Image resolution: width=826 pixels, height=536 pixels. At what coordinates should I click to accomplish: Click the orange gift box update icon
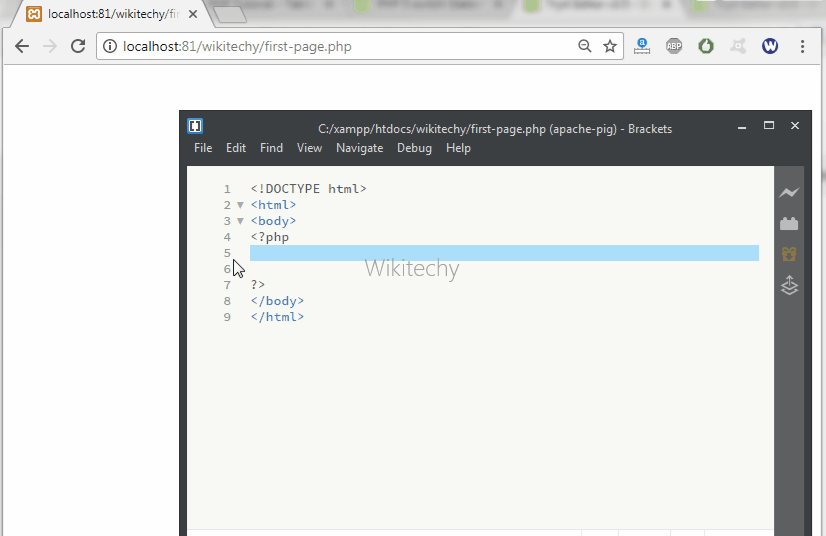[x=790, y=255]
